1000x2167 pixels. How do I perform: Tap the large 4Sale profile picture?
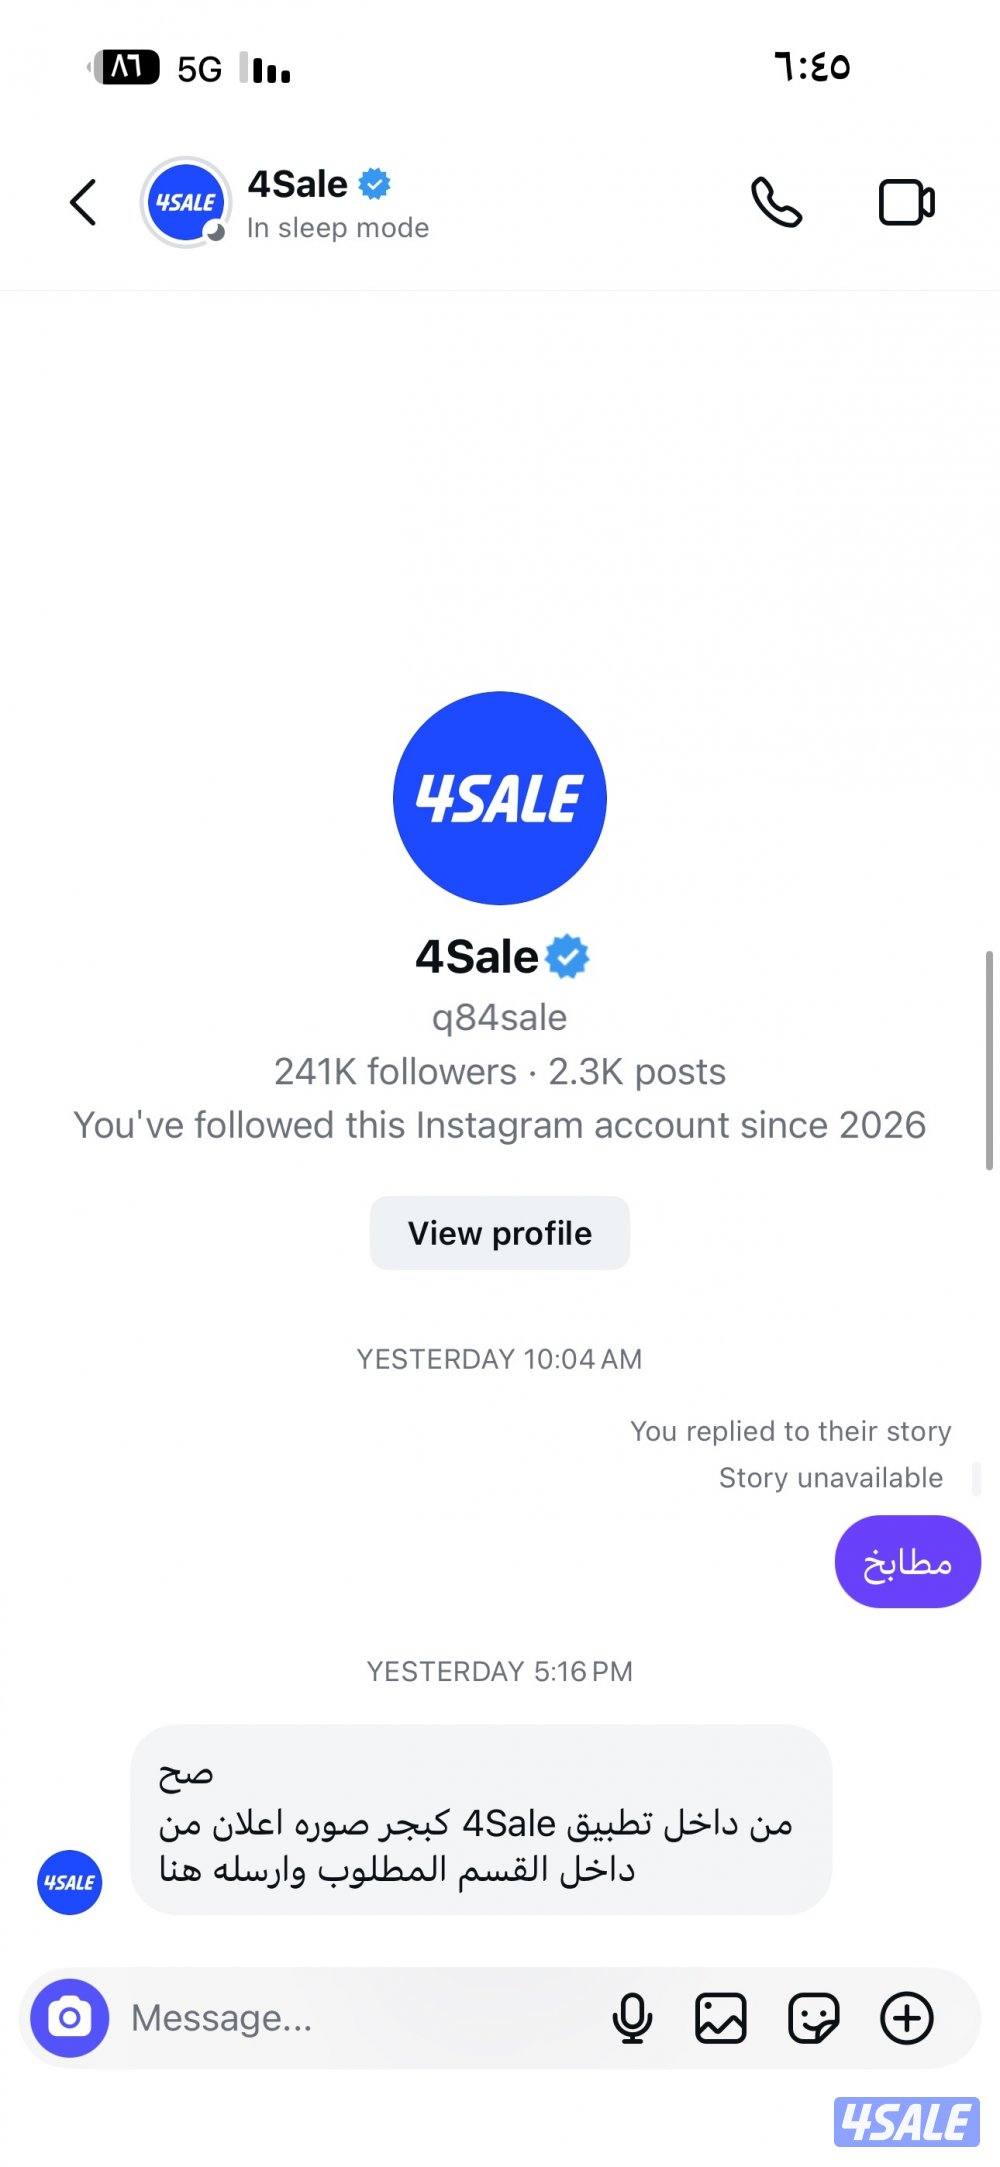500,798
